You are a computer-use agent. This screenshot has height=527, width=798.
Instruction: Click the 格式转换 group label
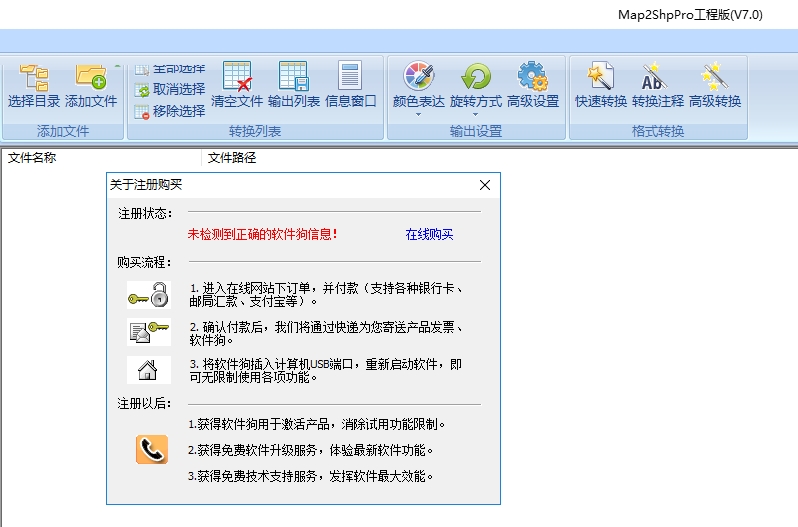658,131
